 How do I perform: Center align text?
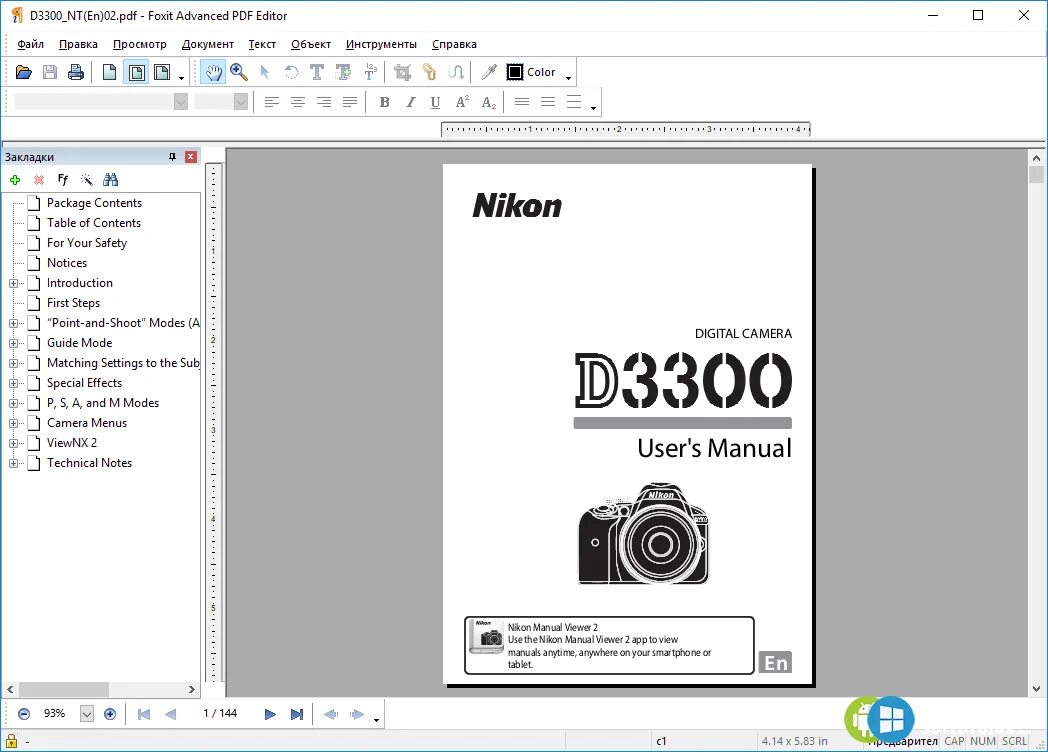[x=297, y=102]
